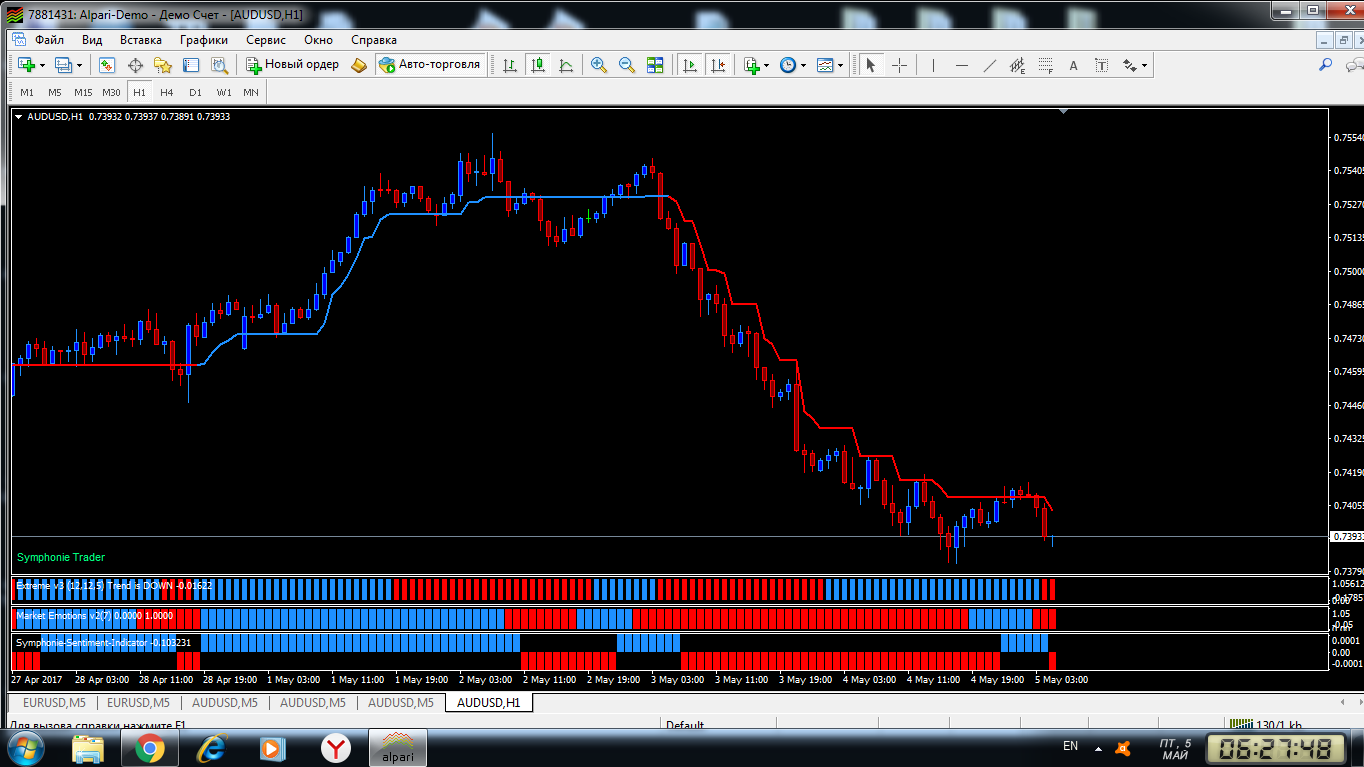Open the templates dropdown arrow
This screenshot has height=767, width=1364.
click(x=840, y=65)
